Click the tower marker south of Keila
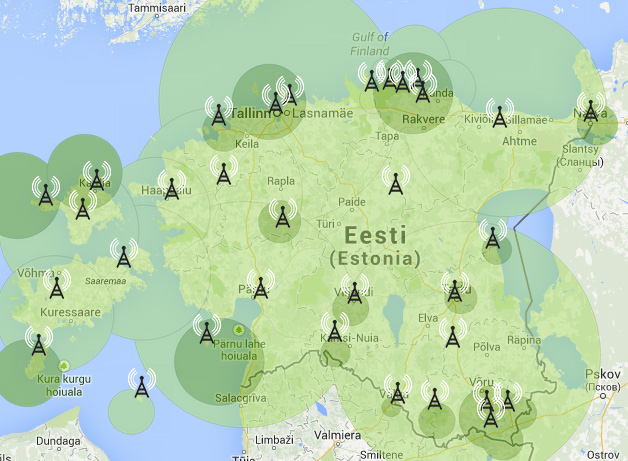Image resolution: width=628 pixels, height=461 pixels. tap(224, 172)
